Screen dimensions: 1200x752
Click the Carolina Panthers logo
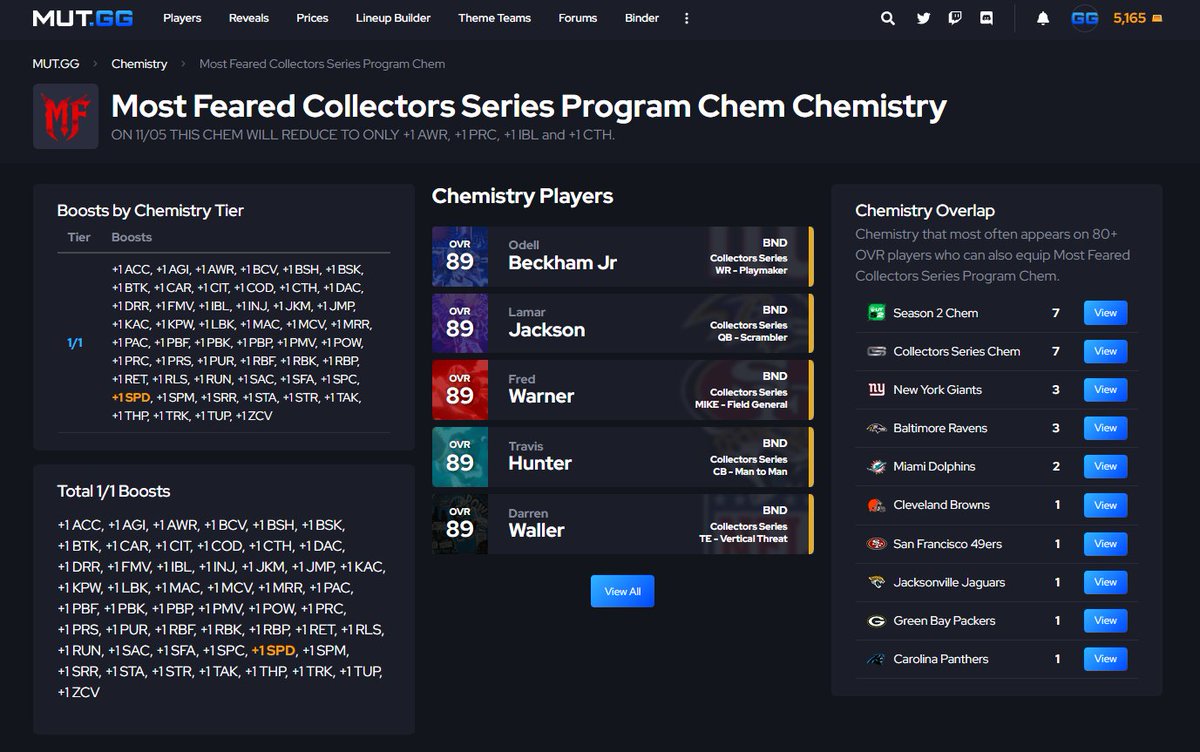[x=876, y=659]
